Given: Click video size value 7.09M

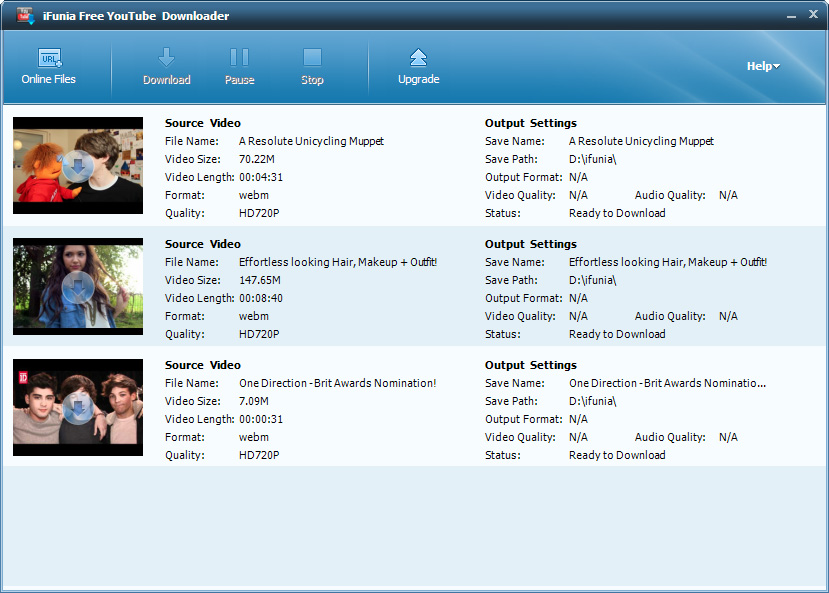Looking at the screenshot, I should click(x=254, y=401).
